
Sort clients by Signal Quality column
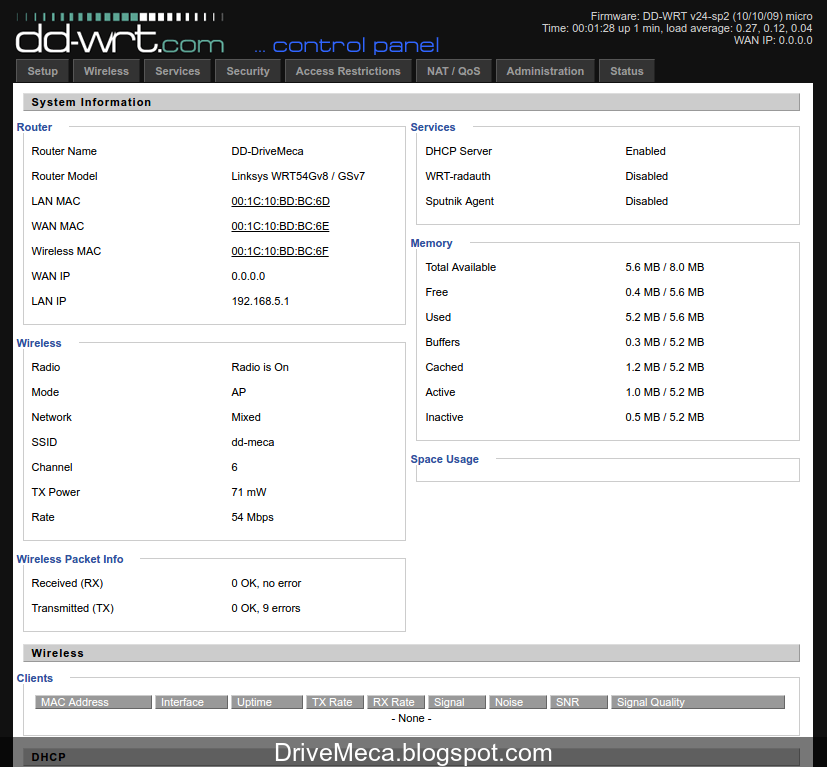650,701
